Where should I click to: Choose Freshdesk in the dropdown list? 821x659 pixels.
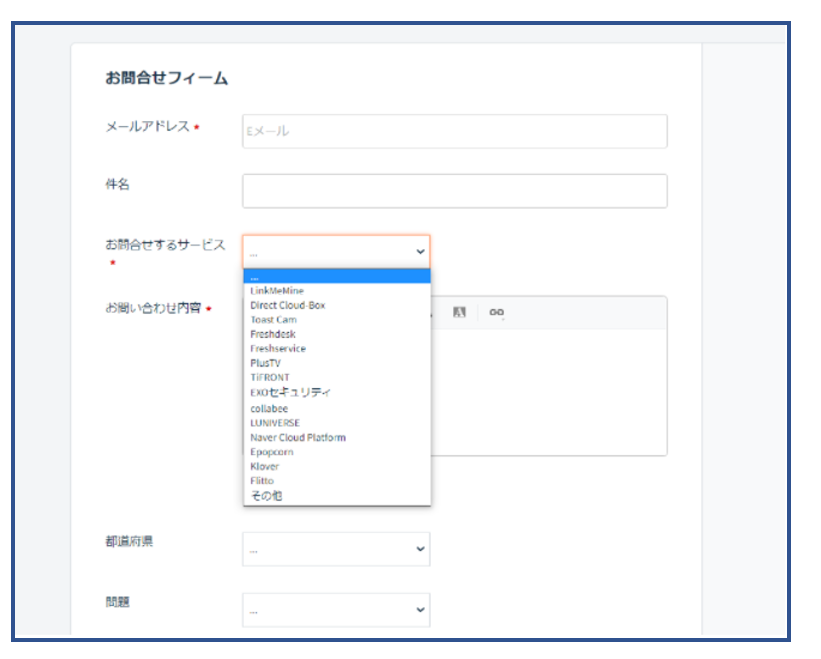(x=337, y=334)
